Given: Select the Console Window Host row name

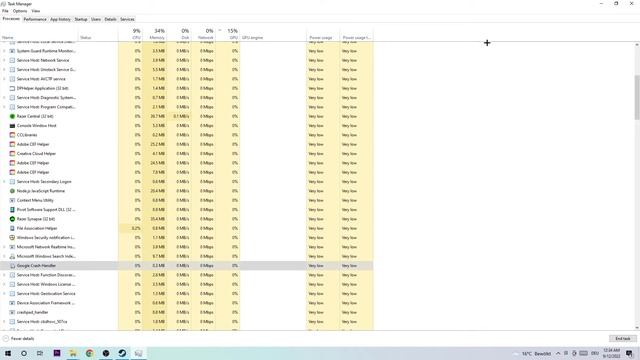Looking at the screenshot, I should 37,126.
